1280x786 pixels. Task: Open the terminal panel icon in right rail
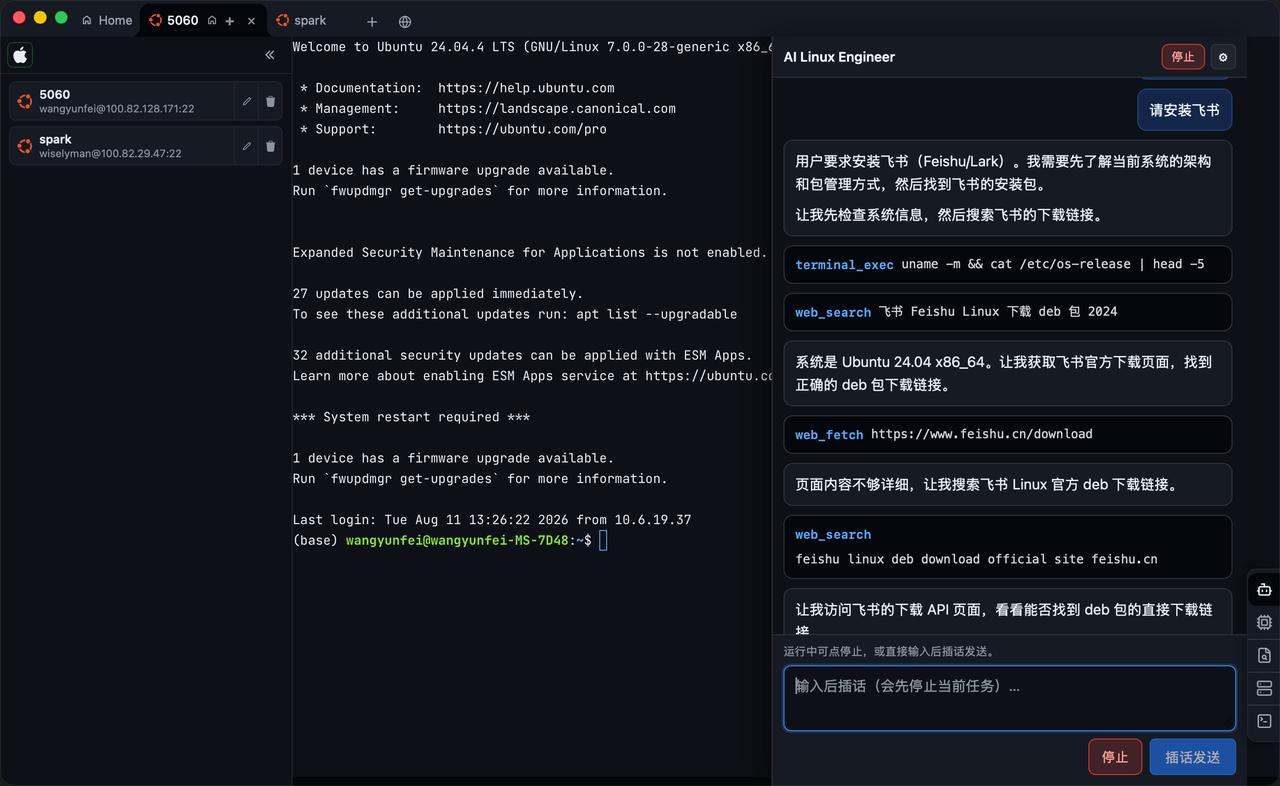[x=1264, y=721]
